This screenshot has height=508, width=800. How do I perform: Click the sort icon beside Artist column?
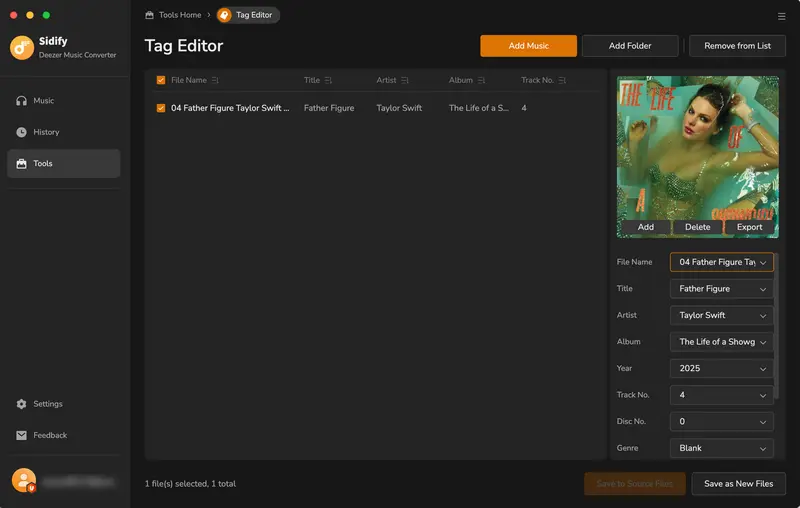405,80
